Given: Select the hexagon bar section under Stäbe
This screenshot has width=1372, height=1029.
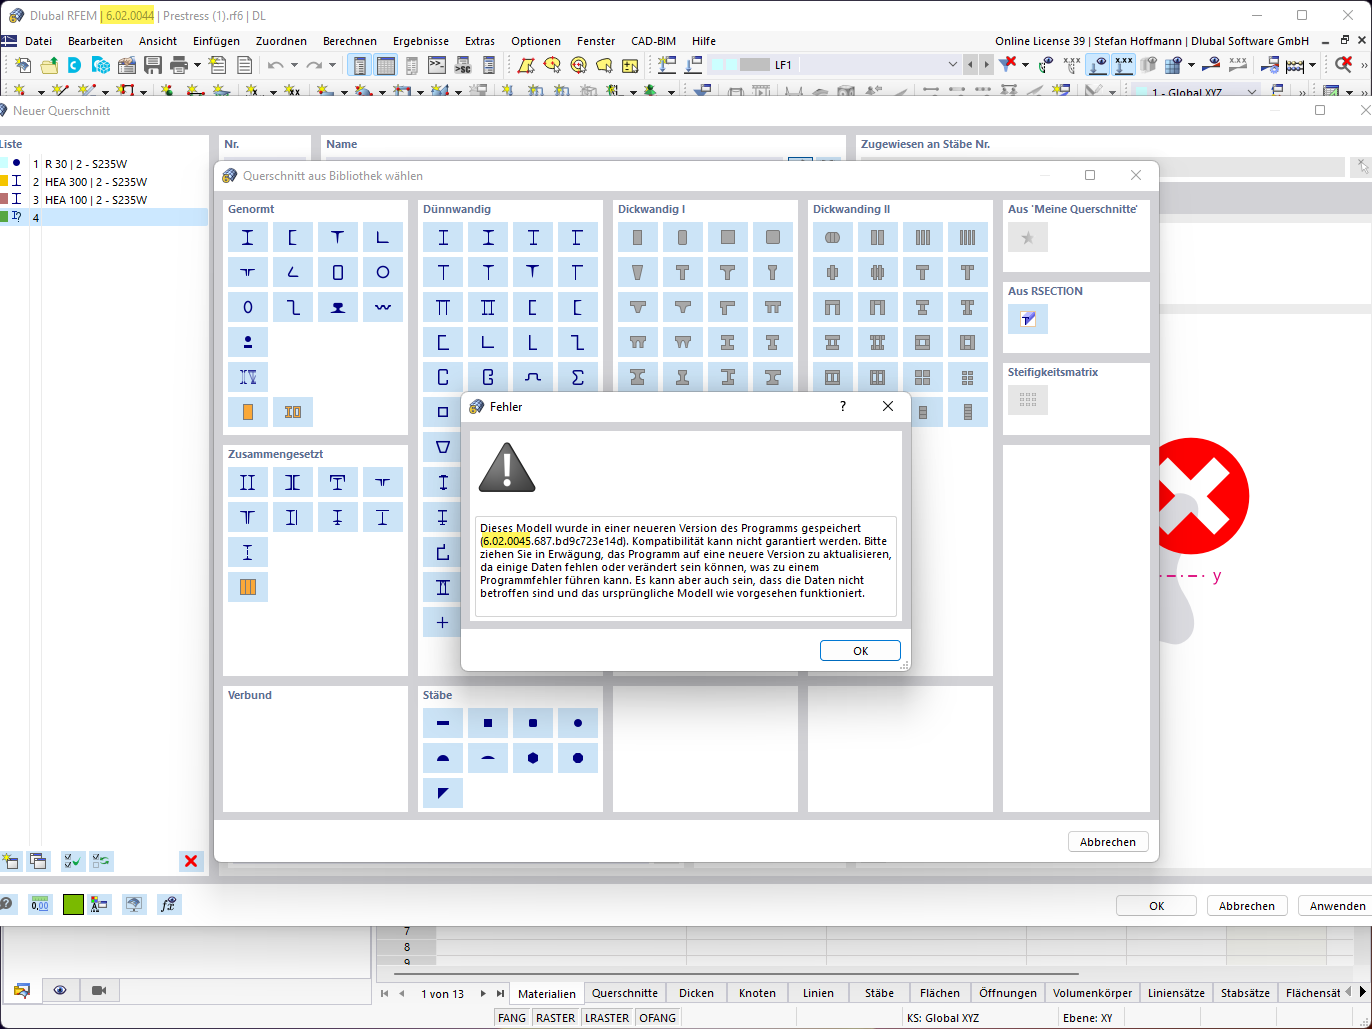Looking at the screenshot, I should pos(533,758).
